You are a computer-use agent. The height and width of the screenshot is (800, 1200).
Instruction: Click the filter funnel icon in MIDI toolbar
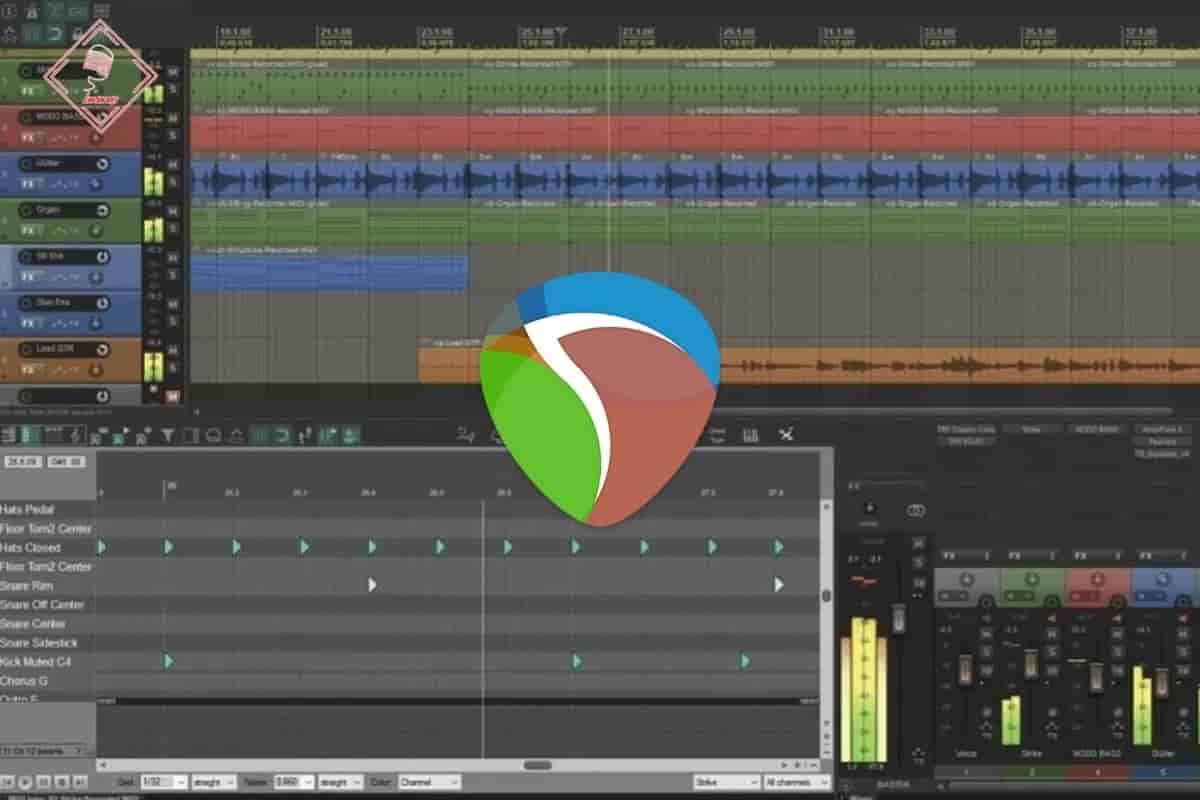coord(167,435)
